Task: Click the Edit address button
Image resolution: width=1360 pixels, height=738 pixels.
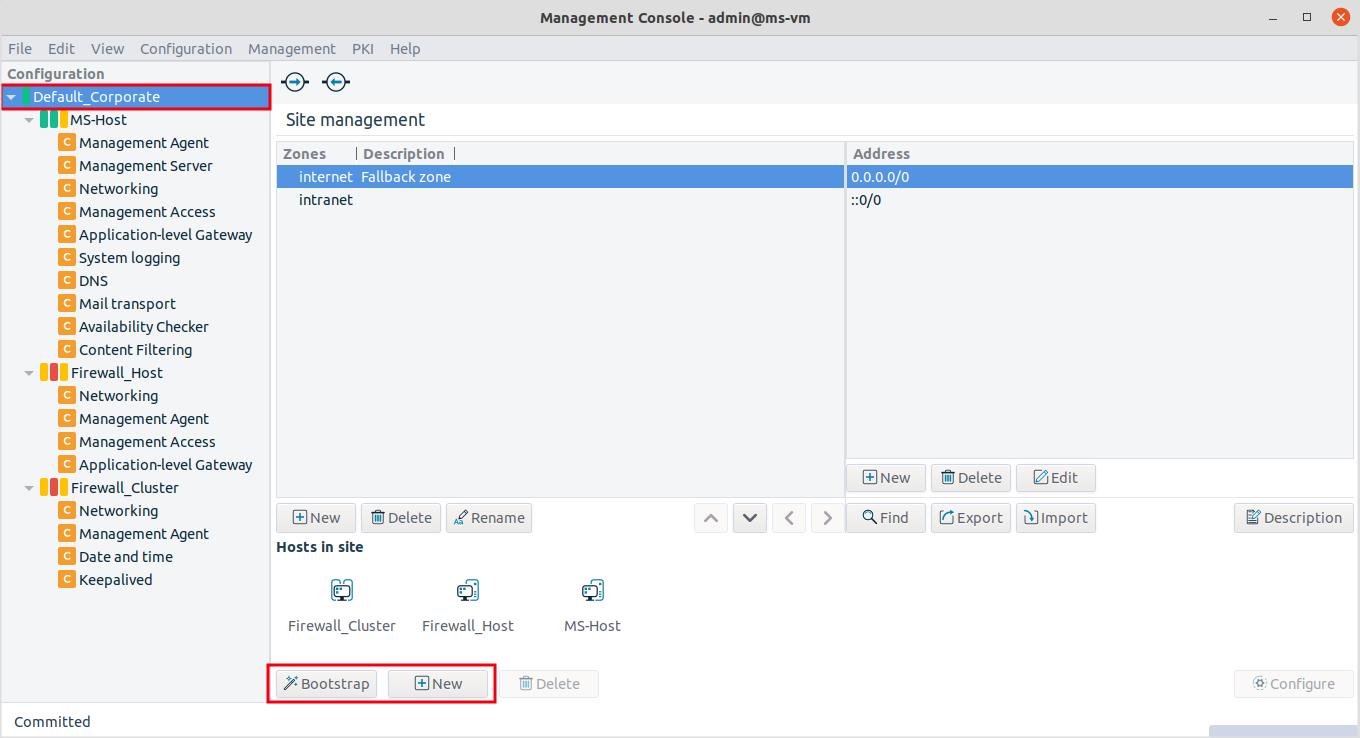Action: [x=1056, y=478]
